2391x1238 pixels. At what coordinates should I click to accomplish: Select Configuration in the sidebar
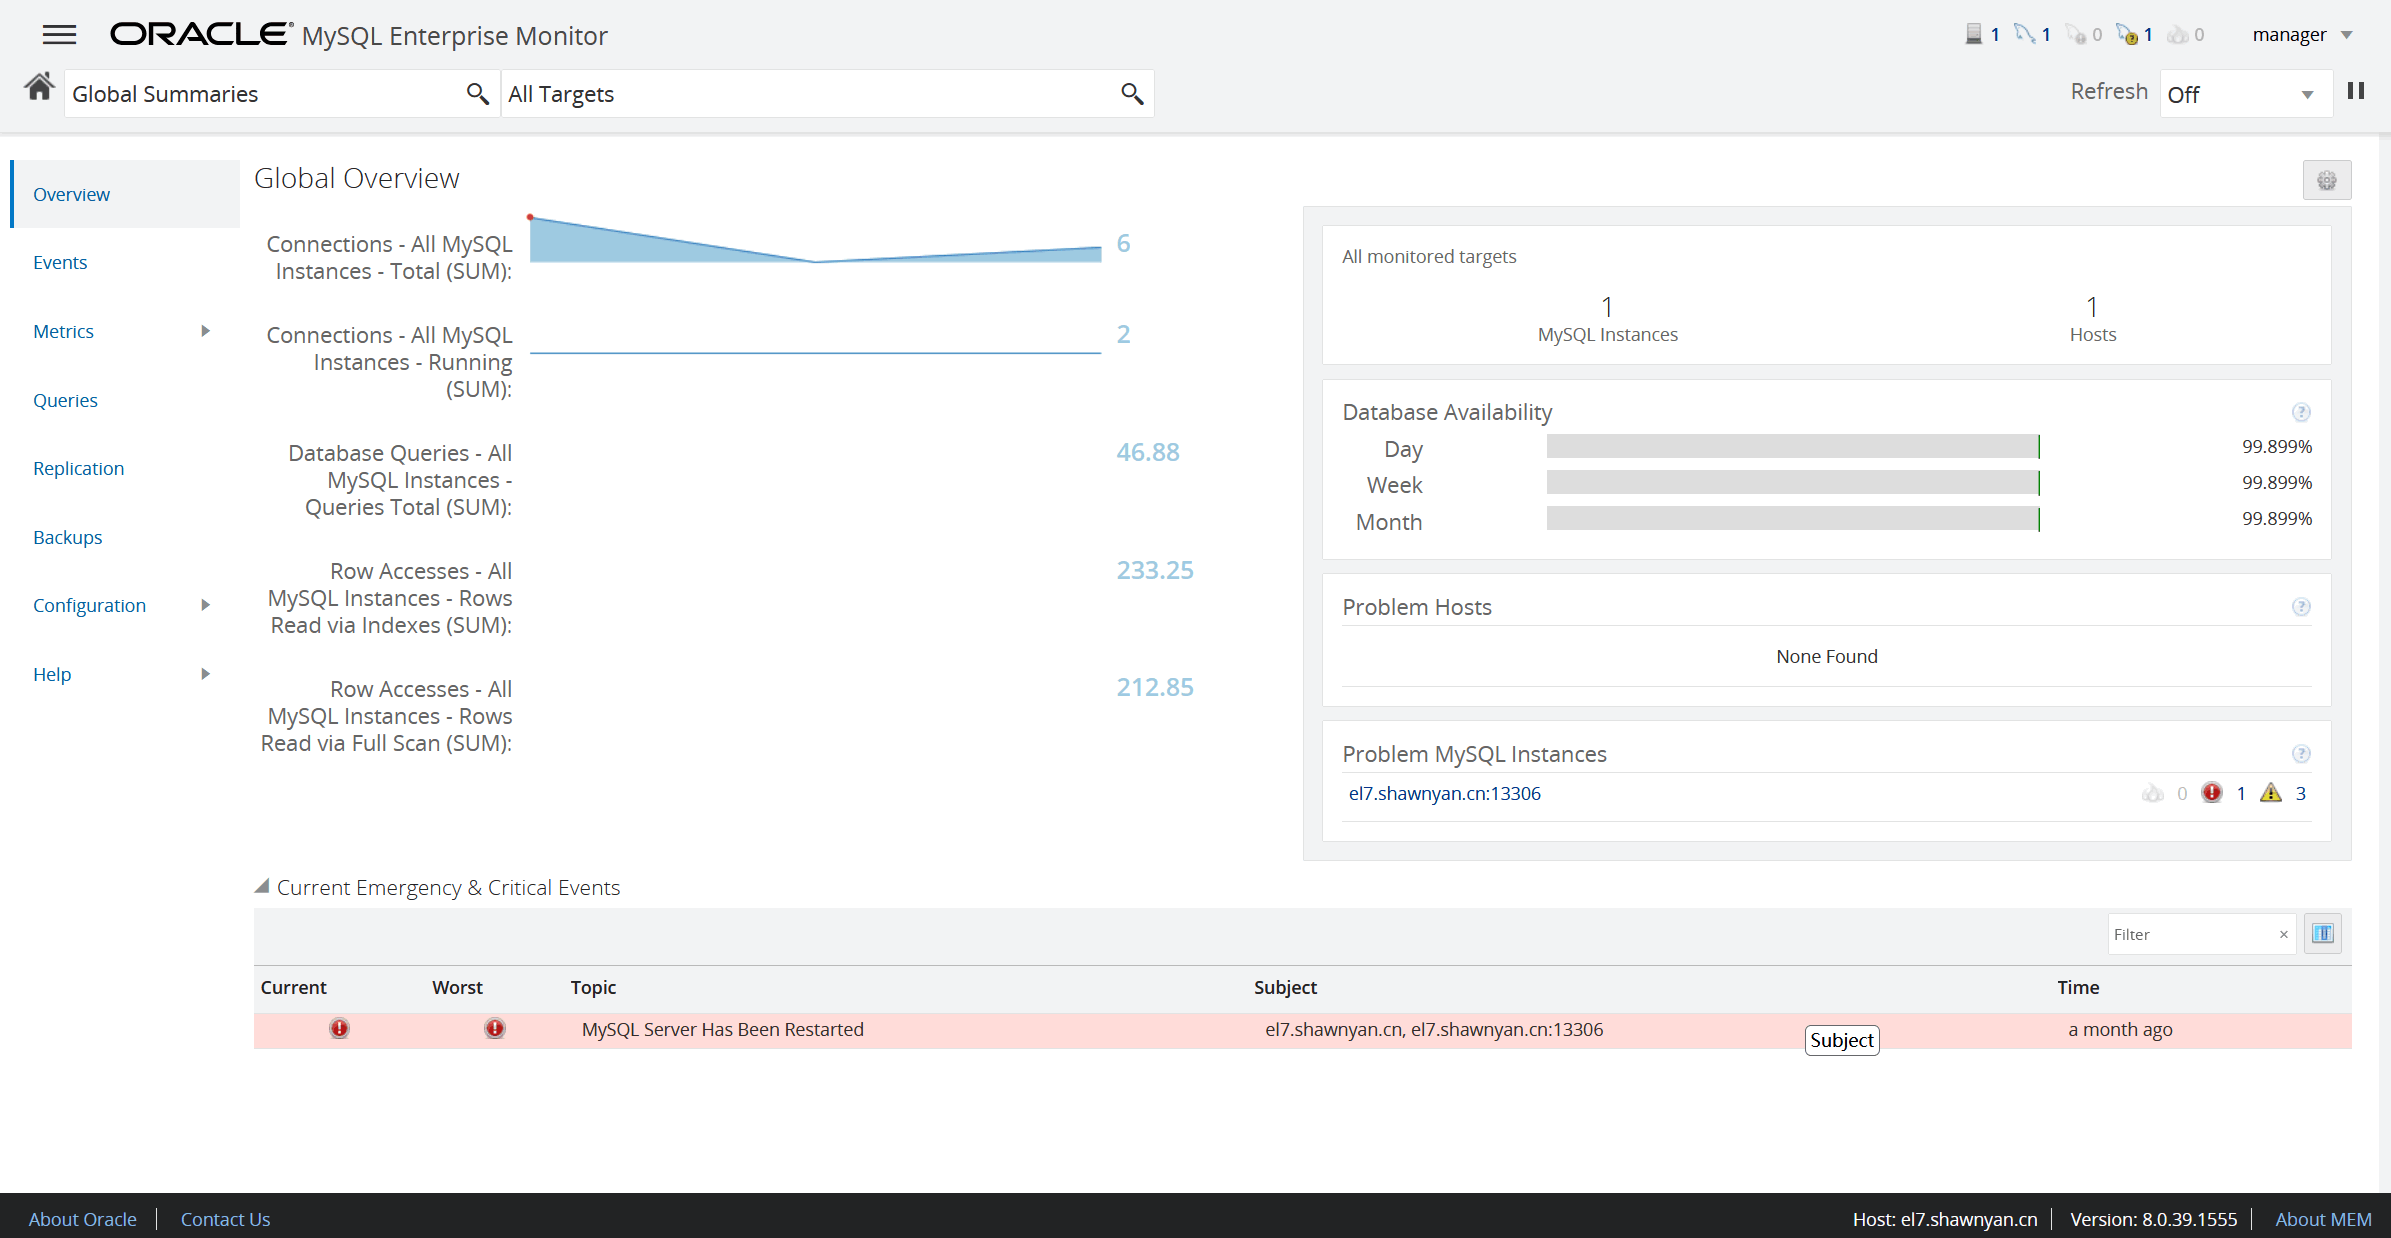[x=89, y=605]
